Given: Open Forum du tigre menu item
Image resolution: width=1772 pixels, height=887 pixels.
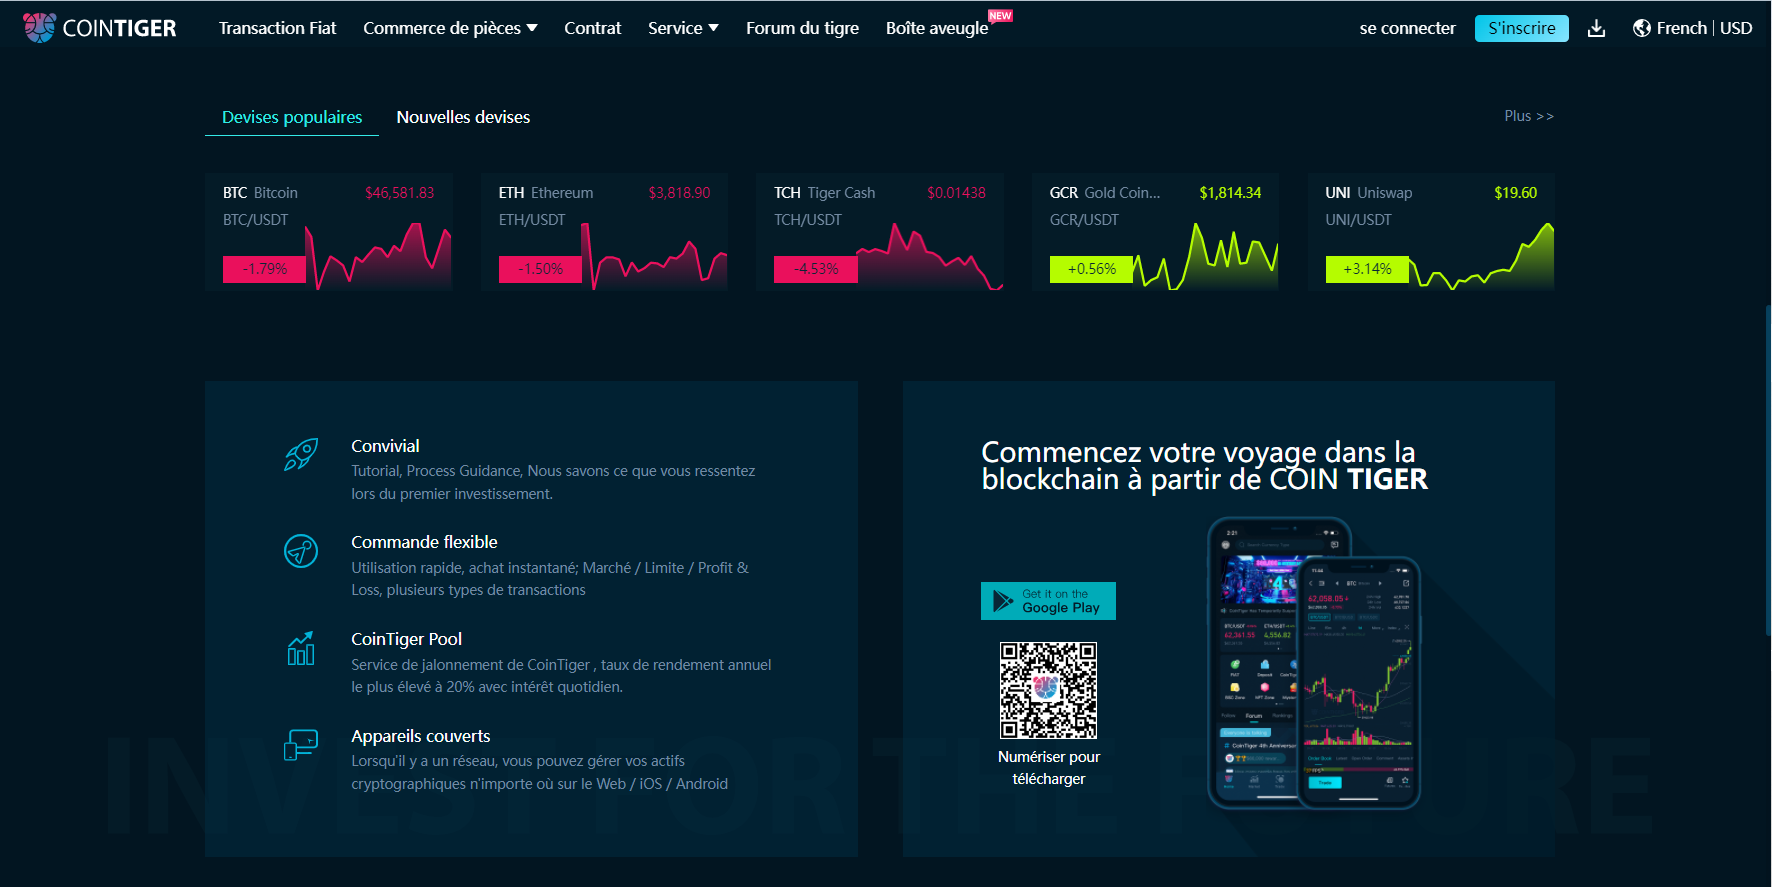Looking at the screenshot, I should click(x=802, y=28).
